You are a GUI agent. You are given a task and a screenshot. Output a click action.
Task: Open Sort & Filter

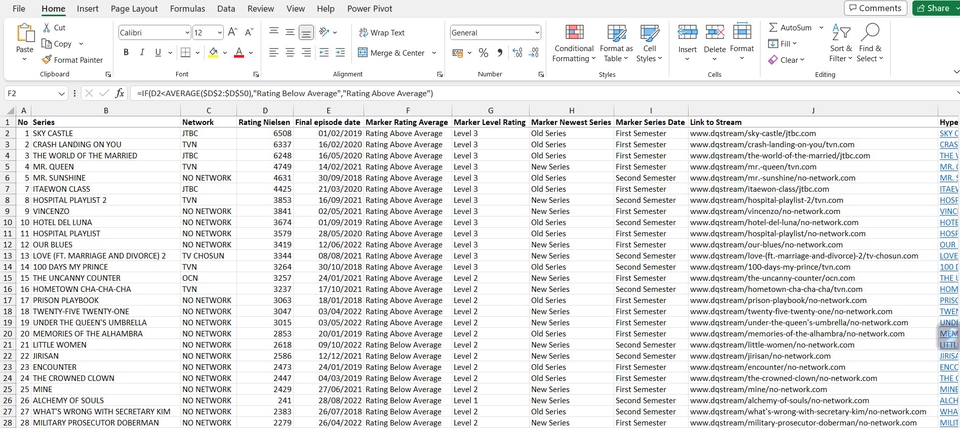(x=841, y=43)
